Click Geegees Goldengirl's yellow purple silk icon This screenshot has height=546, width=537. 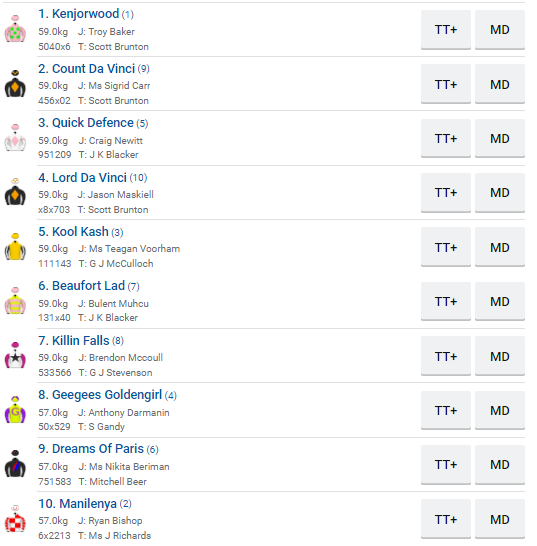(15, 410)
